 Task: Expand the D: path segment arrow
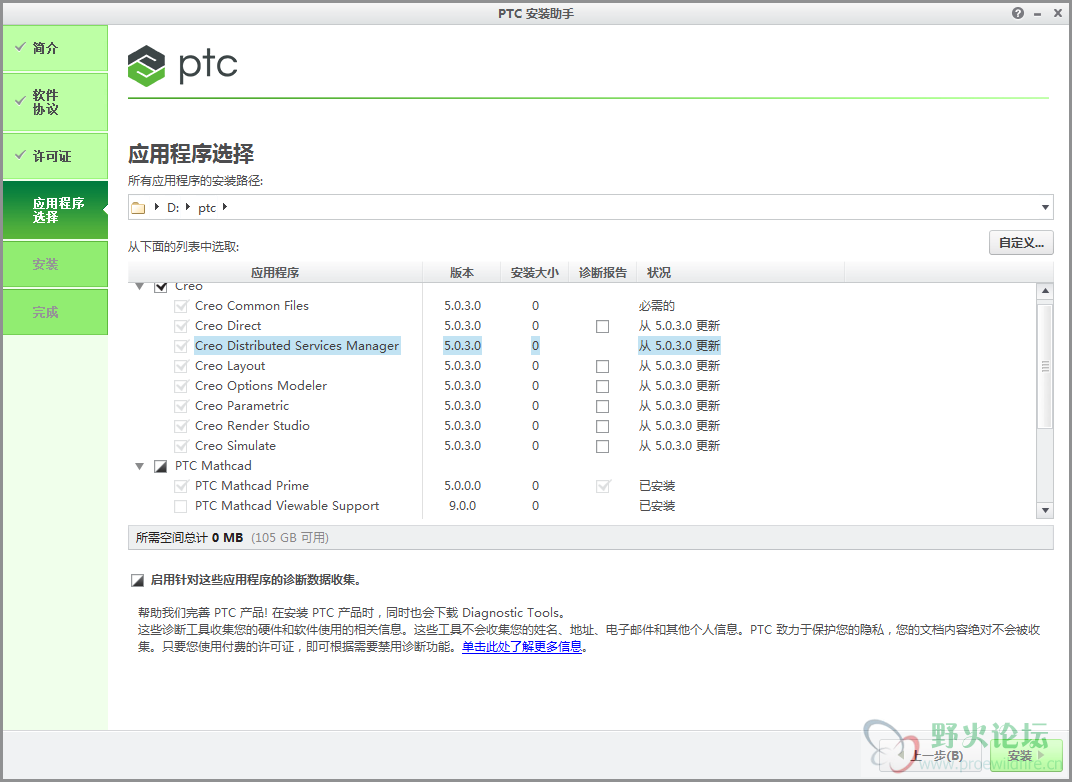pyautogui.click(x=188, y=206)
